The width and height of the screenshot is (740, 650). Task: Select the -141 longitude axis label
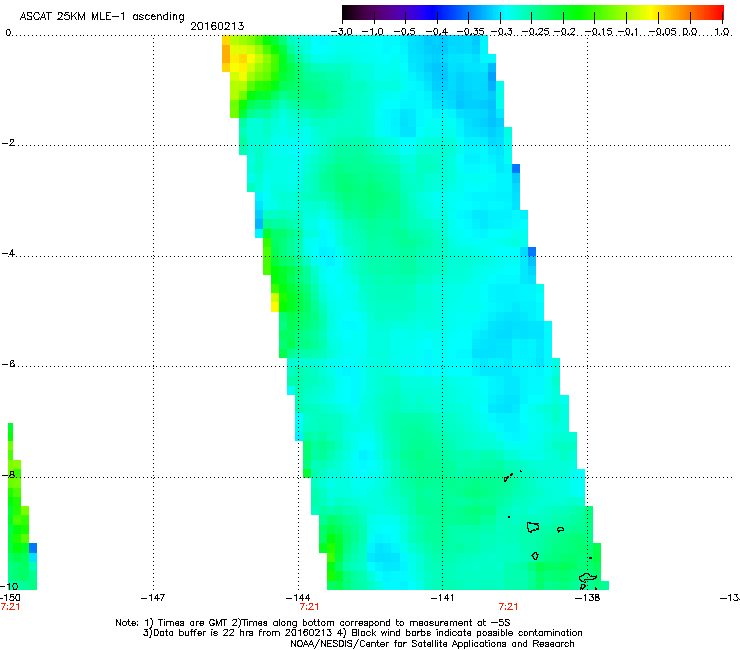tap(442, 598)
